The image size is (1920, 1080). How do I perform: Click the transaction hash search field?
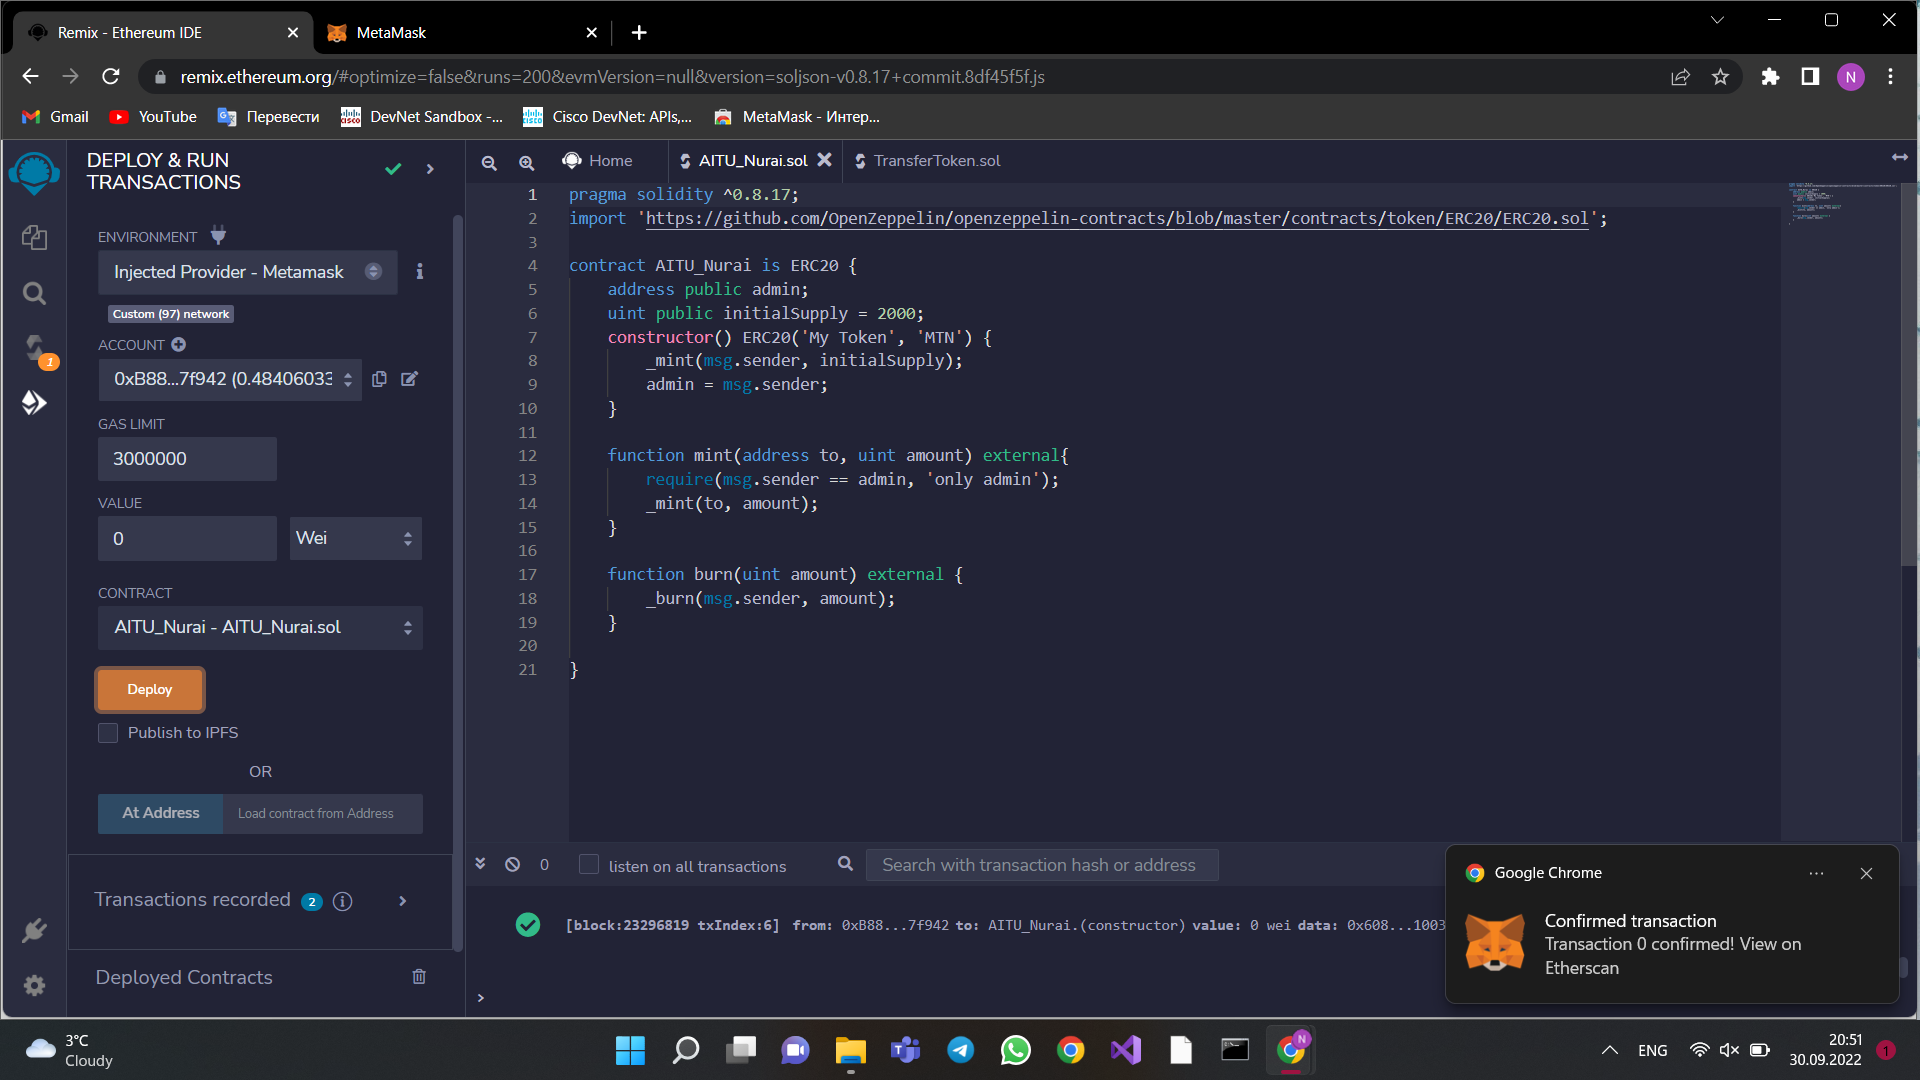pyautogui.click(x=1041, y=864)
